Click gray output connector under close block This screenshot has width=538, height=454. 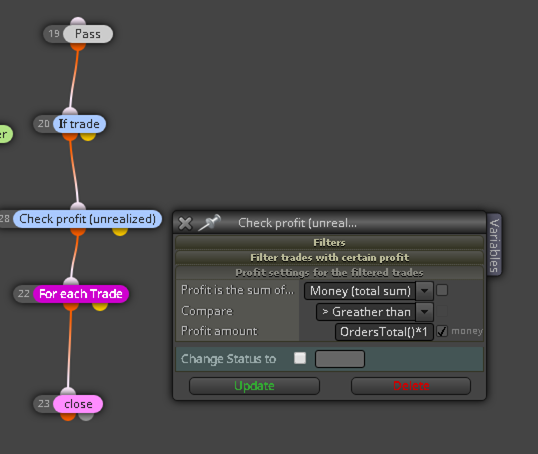coord(86,417)
